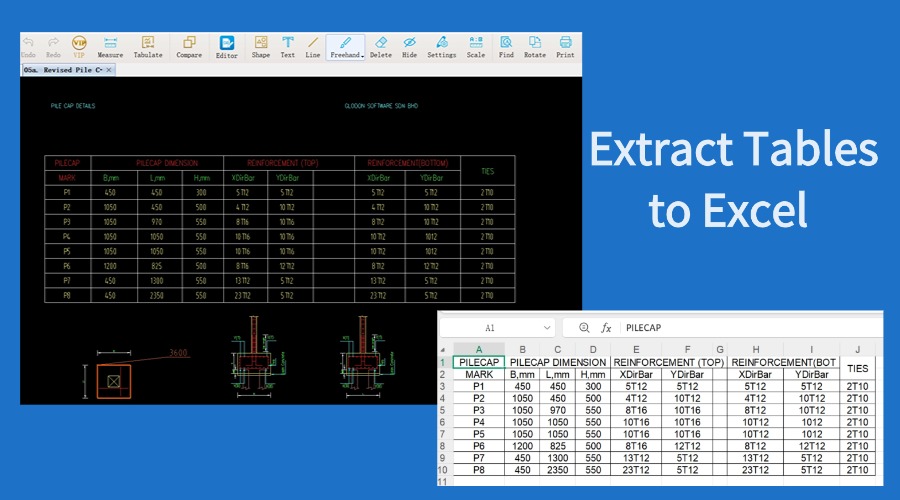The height and width of the screenshot is (500, 900).
Task: Click Excel cell 2350 in row P8
Action: [x=557, y=470]
